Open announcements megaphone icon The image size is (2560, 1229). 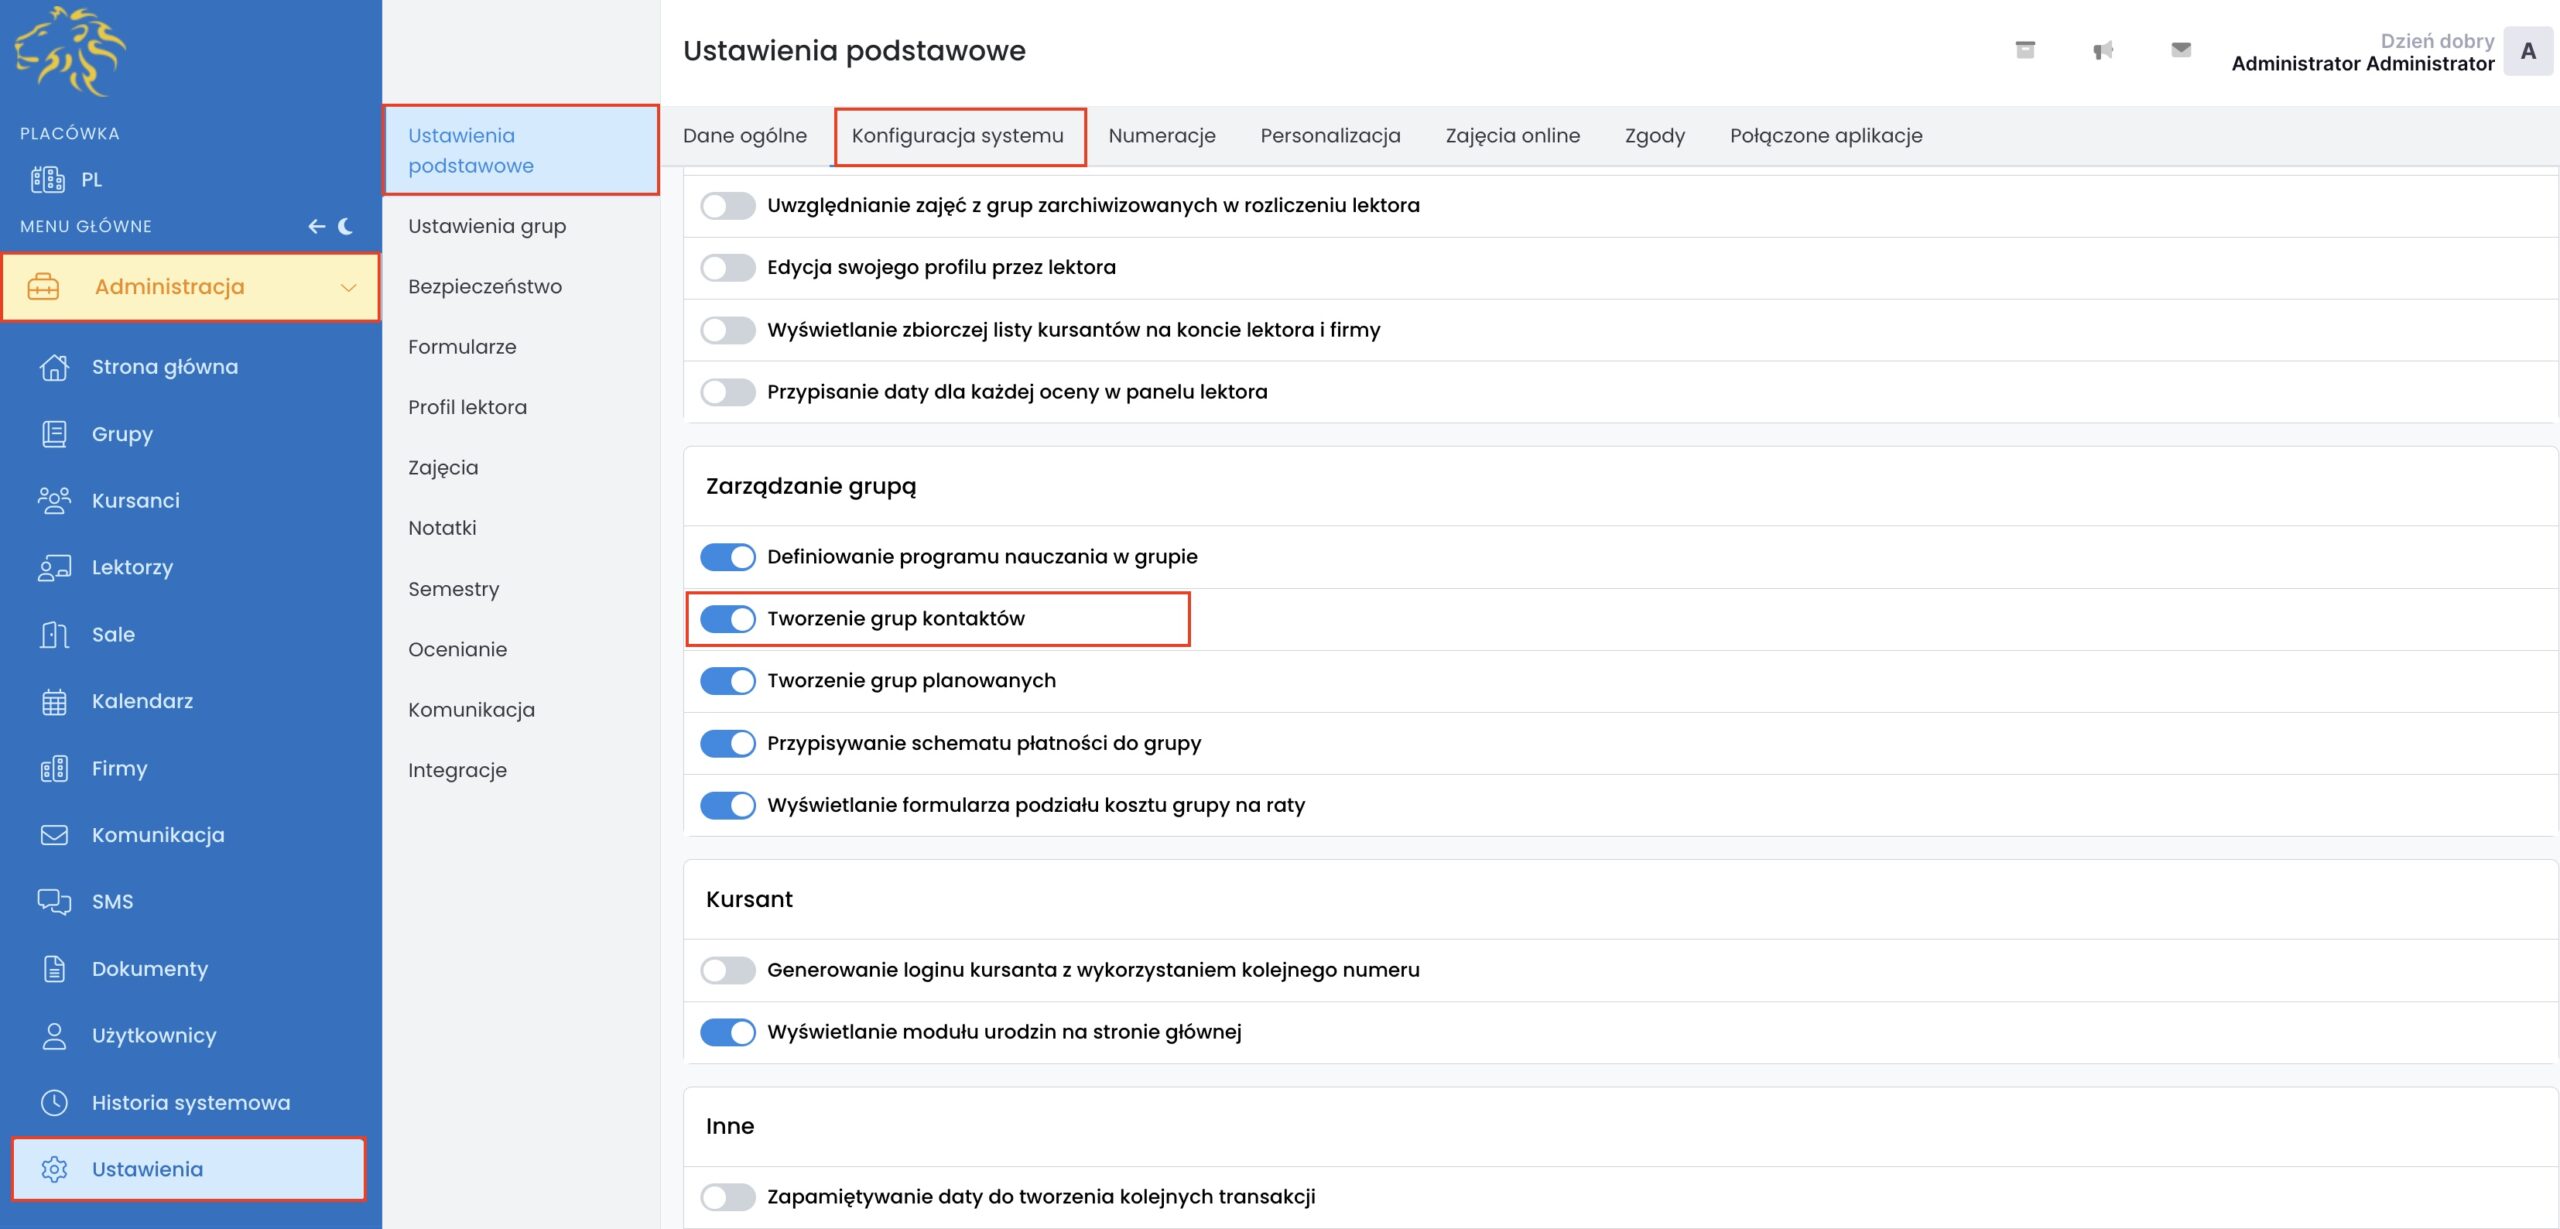[x=2103, y=50]
